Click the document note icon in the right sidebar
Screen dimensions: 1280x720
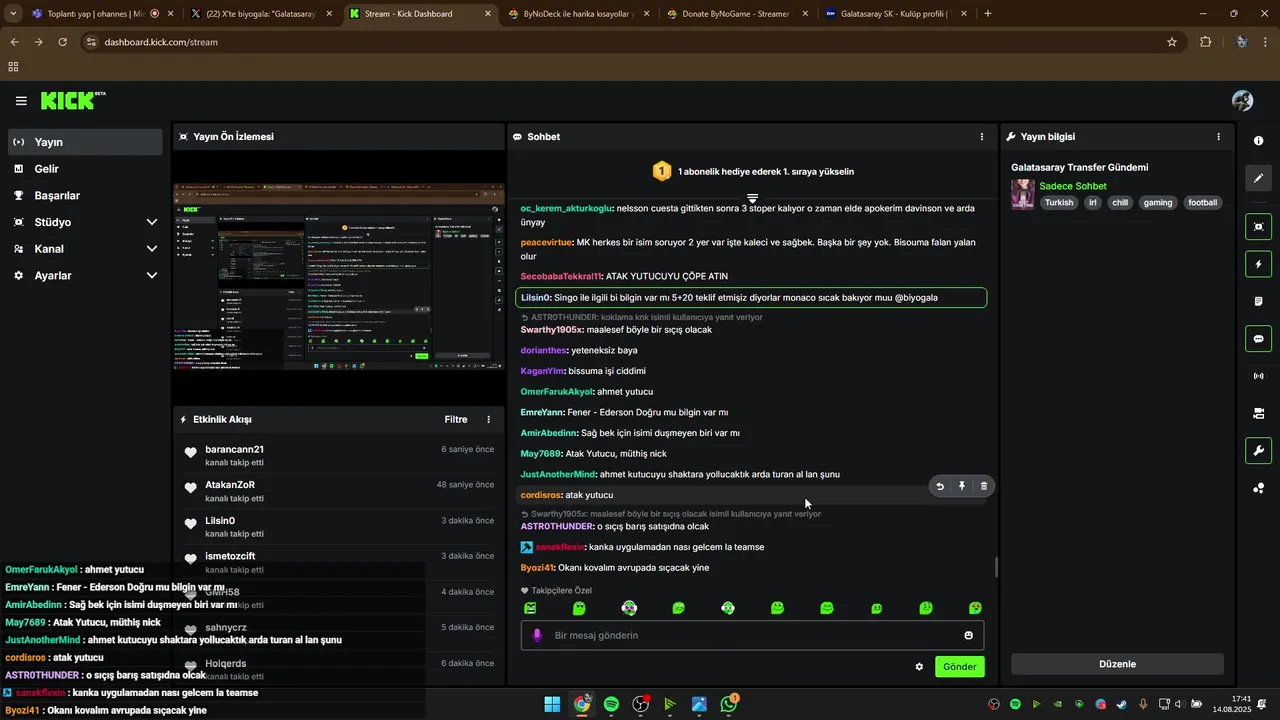click(x=1258, y=301)
